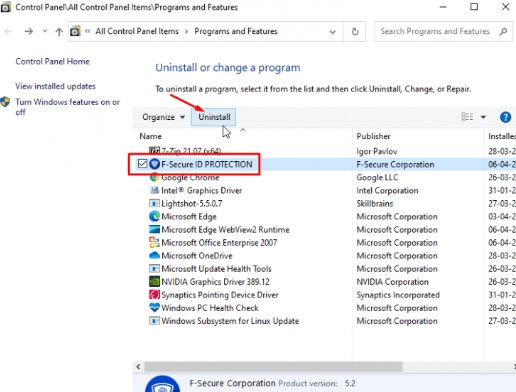The width and height of the screenshot is (516, 392).
Task: Uncheck the F-Secure ID PROTECTION checkbox
Action: [142, 164]
